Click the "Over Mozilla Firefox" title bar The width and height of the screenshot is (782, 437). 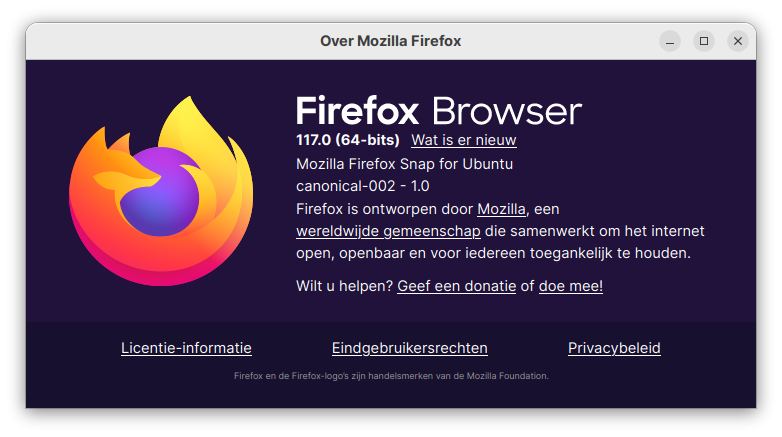tap(390, 41)
